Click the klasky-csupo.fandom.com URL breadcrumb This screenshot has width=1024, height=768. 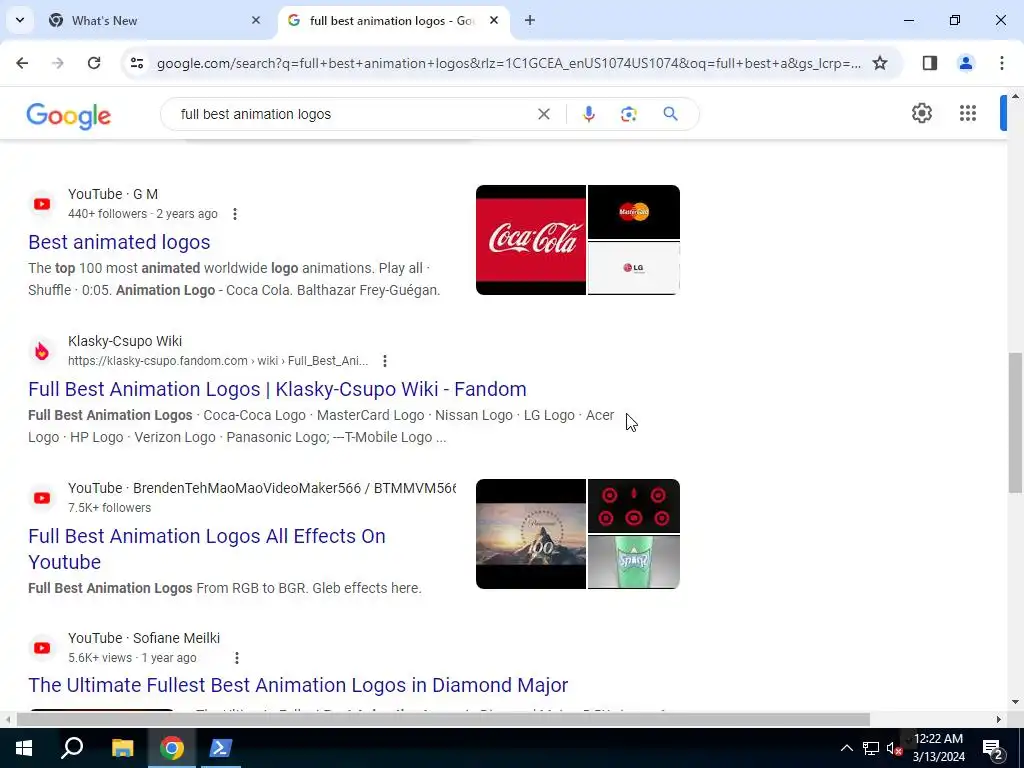tap(218, 360)
